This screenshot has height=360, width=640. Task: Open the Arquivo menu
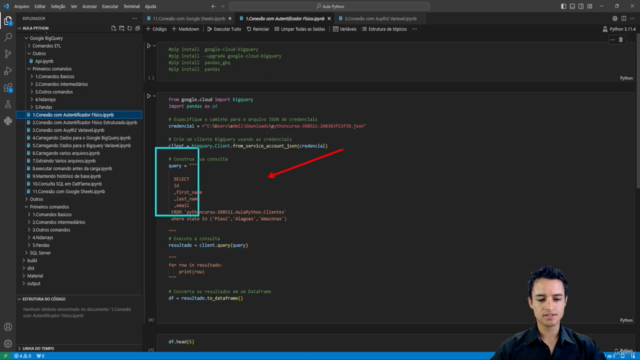pyautogui.click(x=21, y=6)
